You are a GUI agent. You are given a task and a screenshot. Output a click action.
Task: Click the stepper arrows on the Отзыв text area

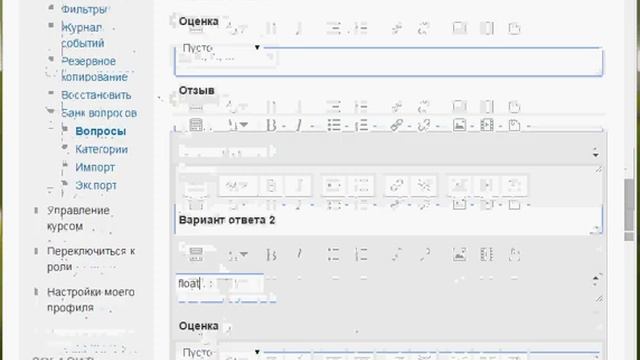596,152
